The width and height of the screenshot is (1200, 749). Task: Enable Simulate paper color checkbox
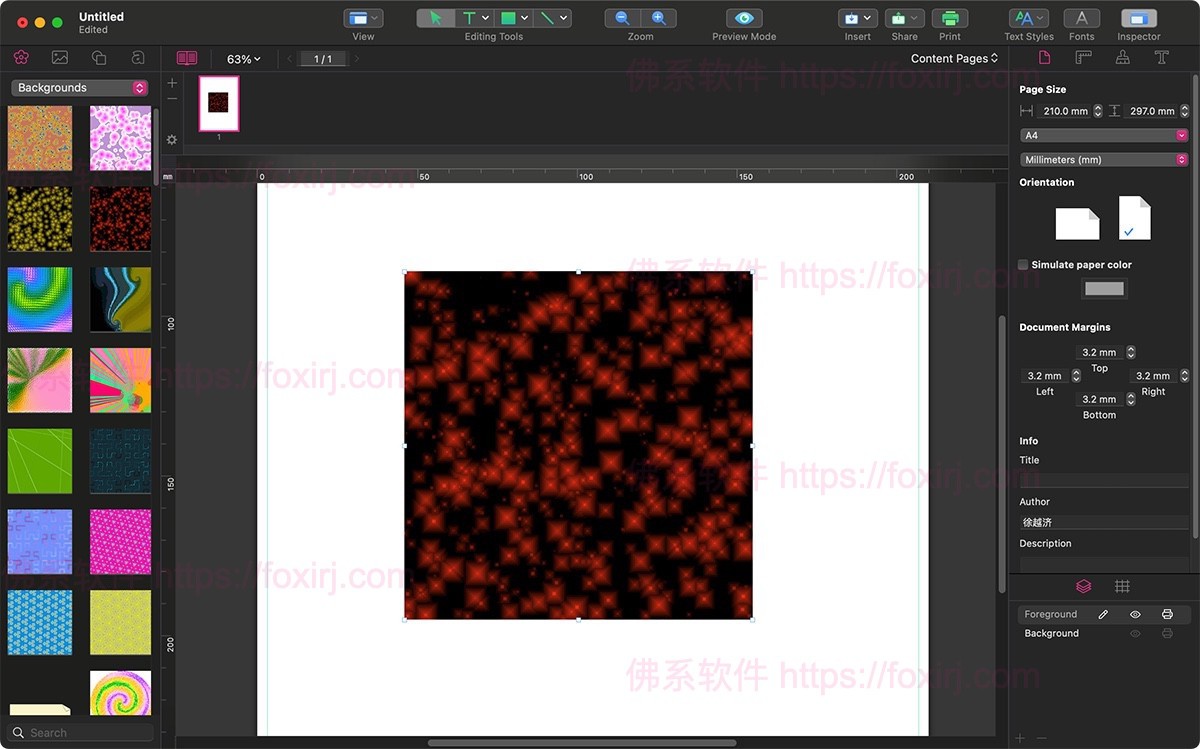1023,265
